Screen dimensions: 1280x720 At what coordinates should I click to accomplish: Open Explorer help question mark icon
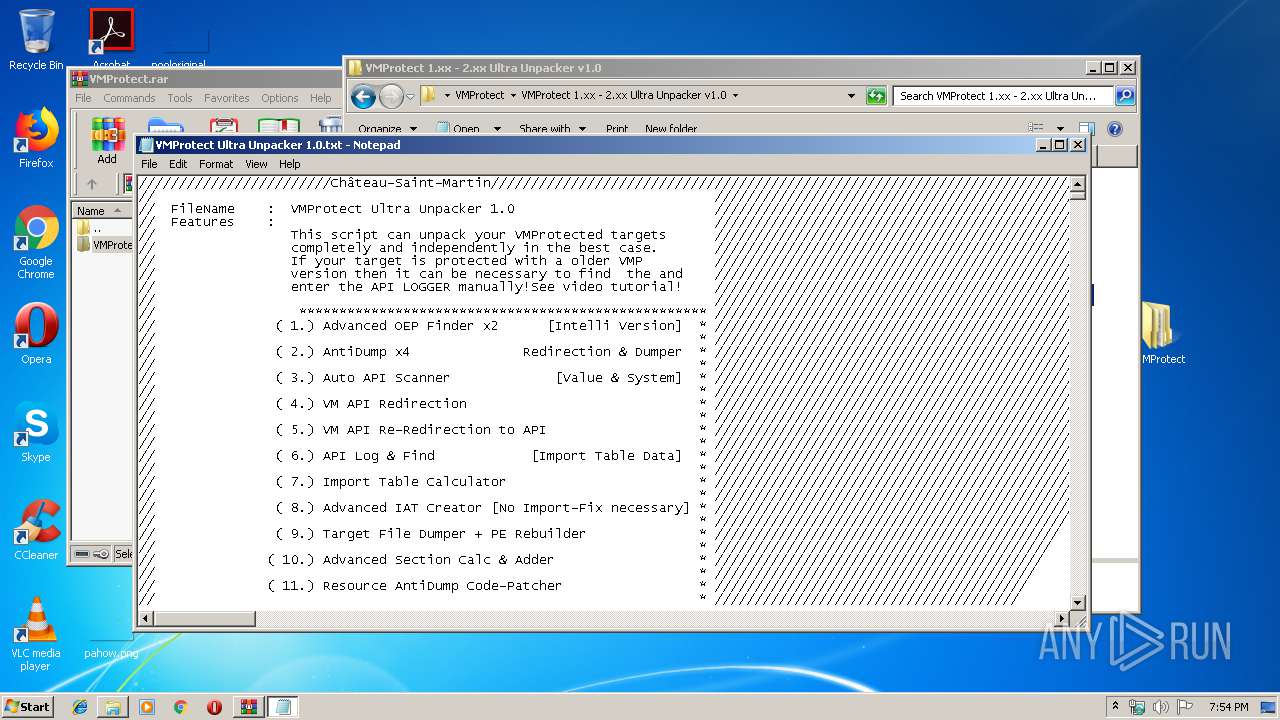1115,128
